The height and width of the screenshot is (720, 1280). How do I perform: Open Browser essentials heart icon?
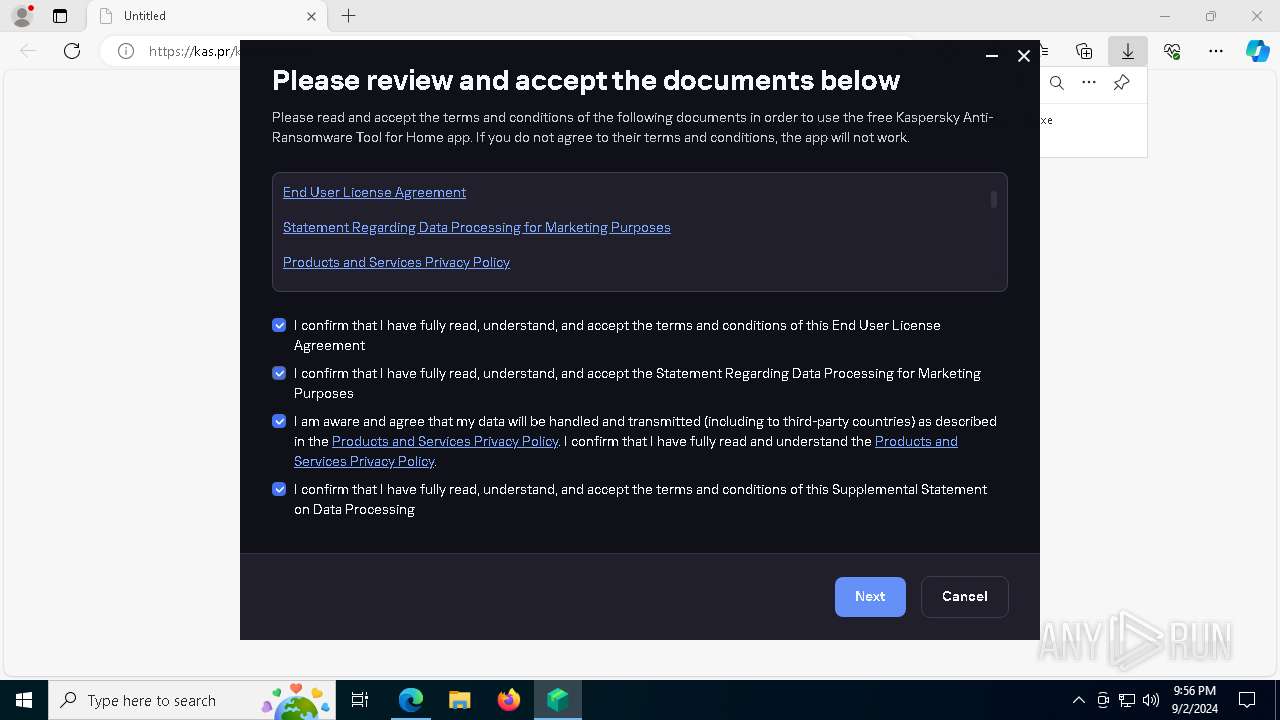click(1172, 51)
